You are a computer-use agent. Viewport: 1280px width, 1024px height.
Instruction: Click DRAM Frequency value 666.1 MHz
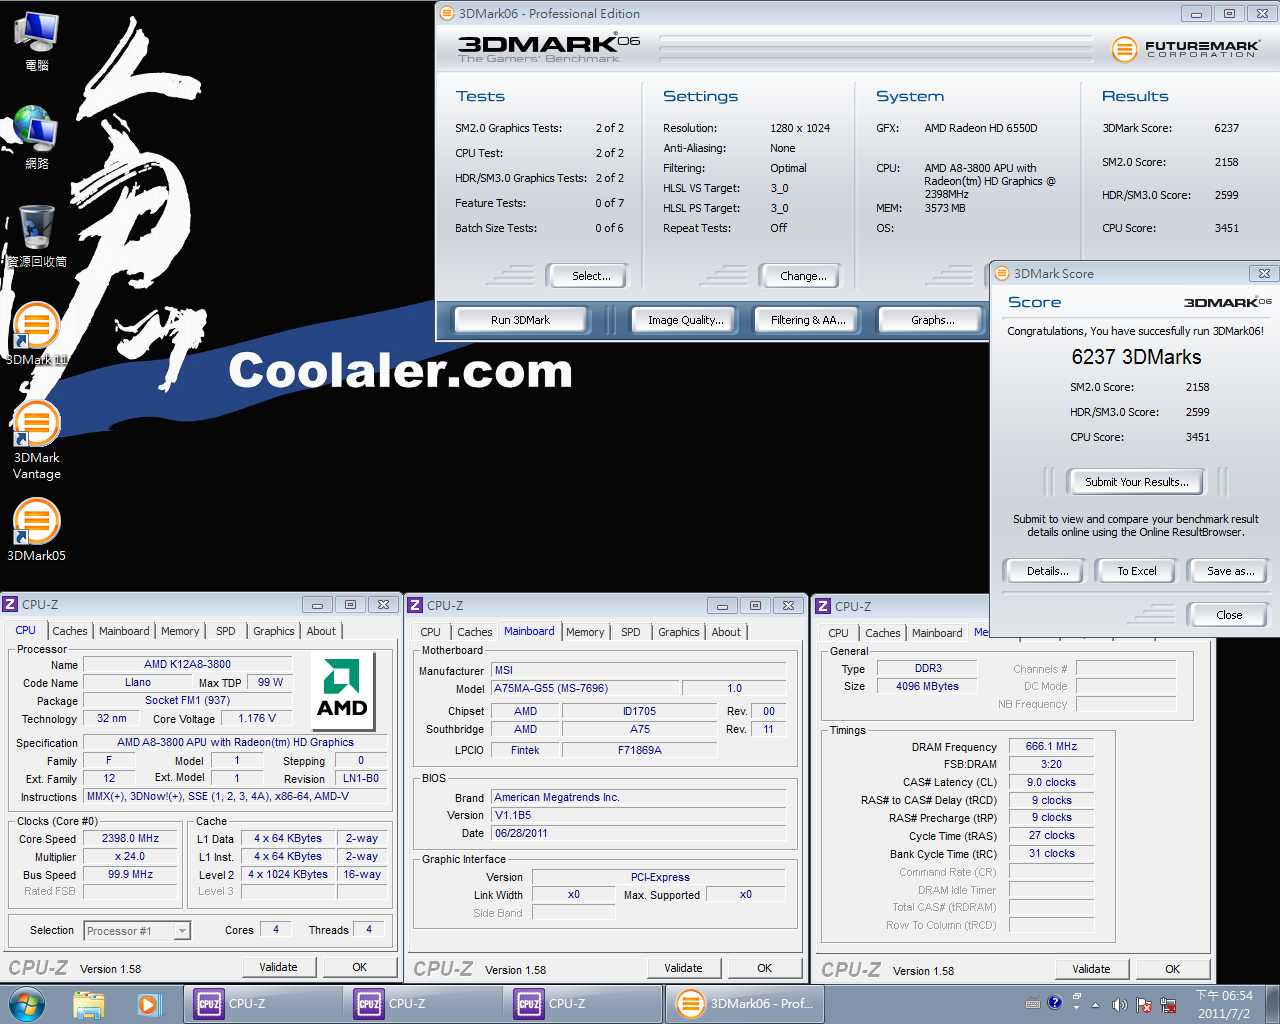click(x=1051, y=746)
